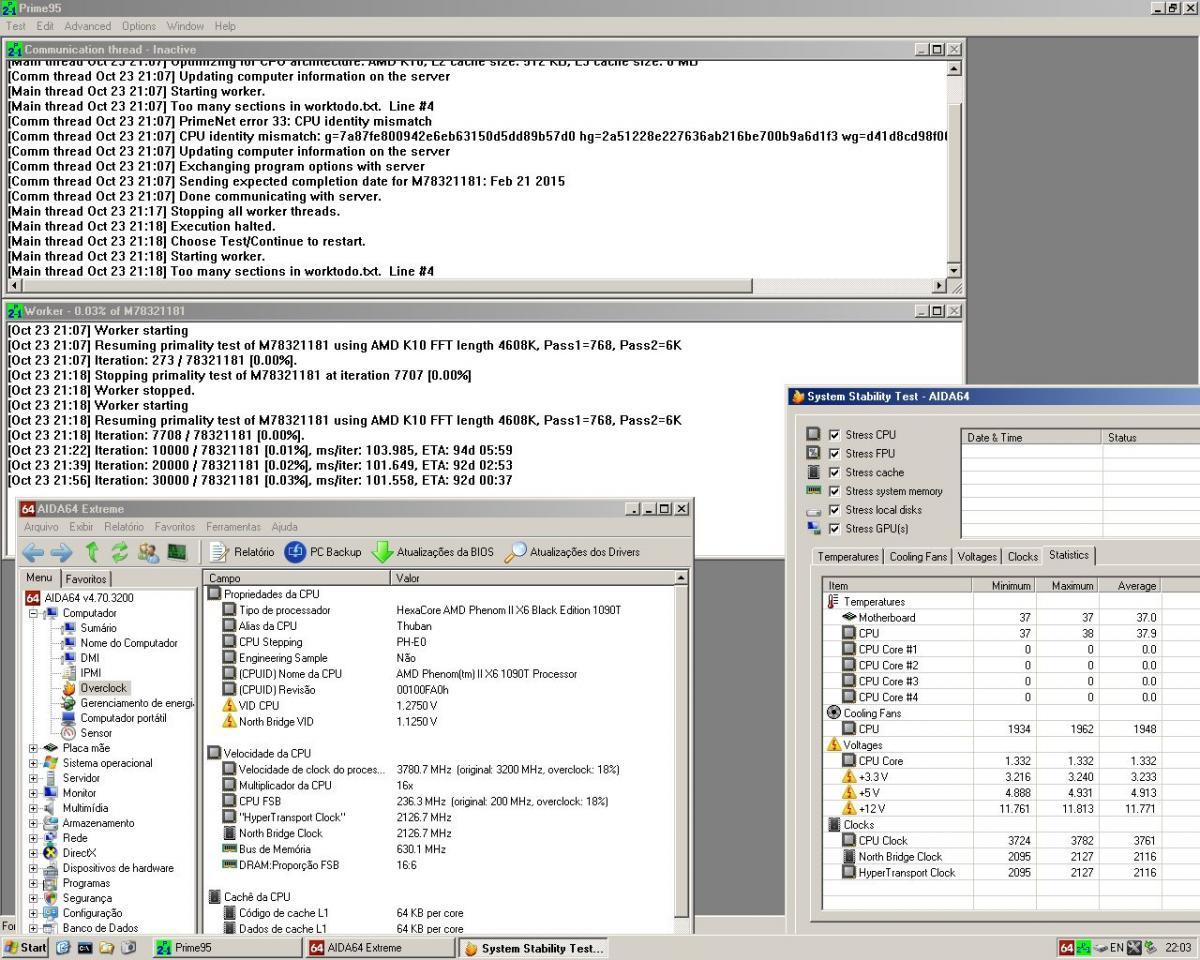Expand Sistema operacional tree node
Screen dimensions: 1200x960
[x=34, y=763]
